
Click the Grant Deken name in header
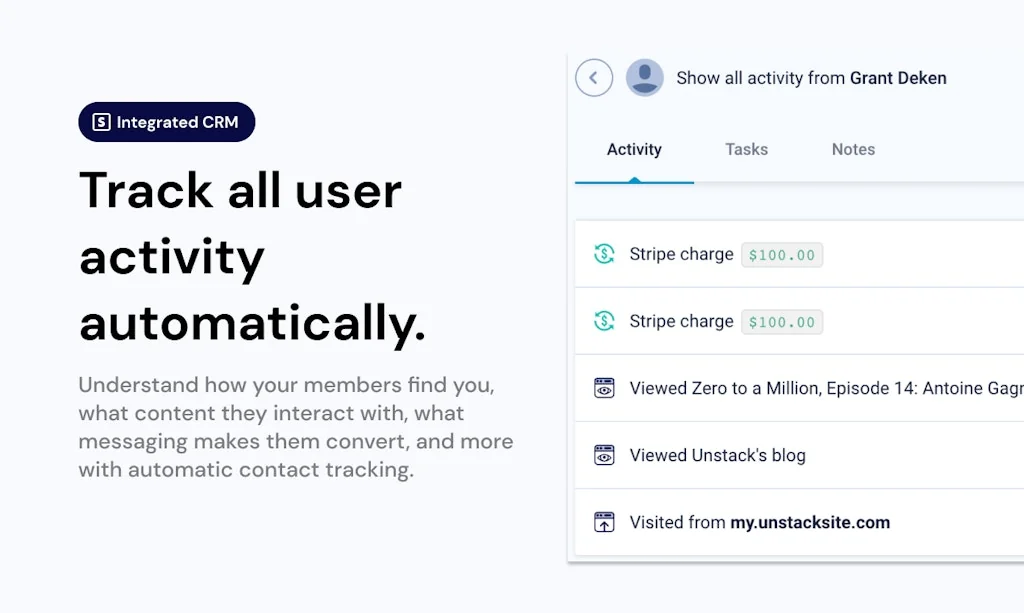(898, 78)
